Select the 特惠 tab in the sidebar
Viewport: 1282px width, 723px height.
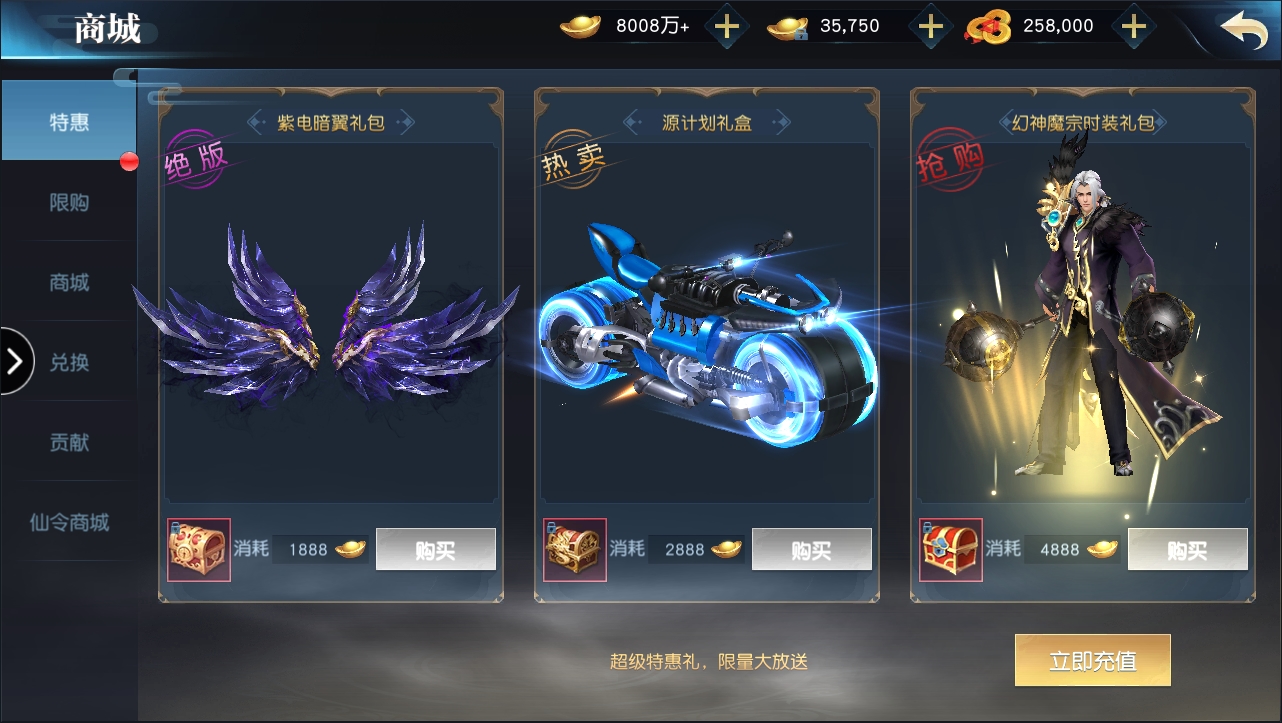click(69, 121)
